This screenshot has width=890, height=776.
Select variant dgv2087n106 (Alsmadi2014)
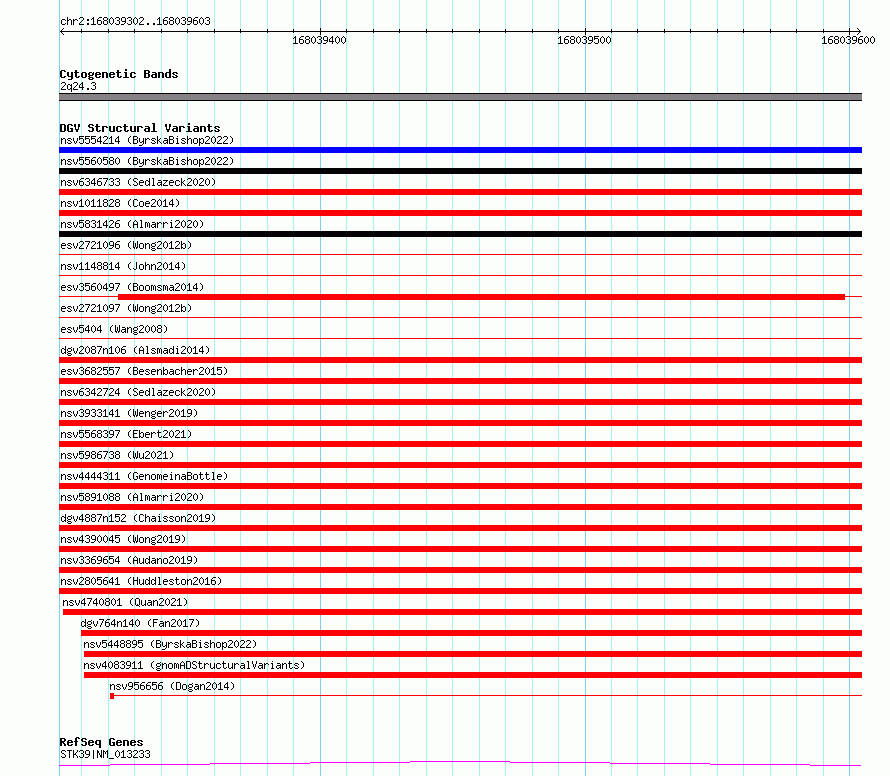[135, 350]
